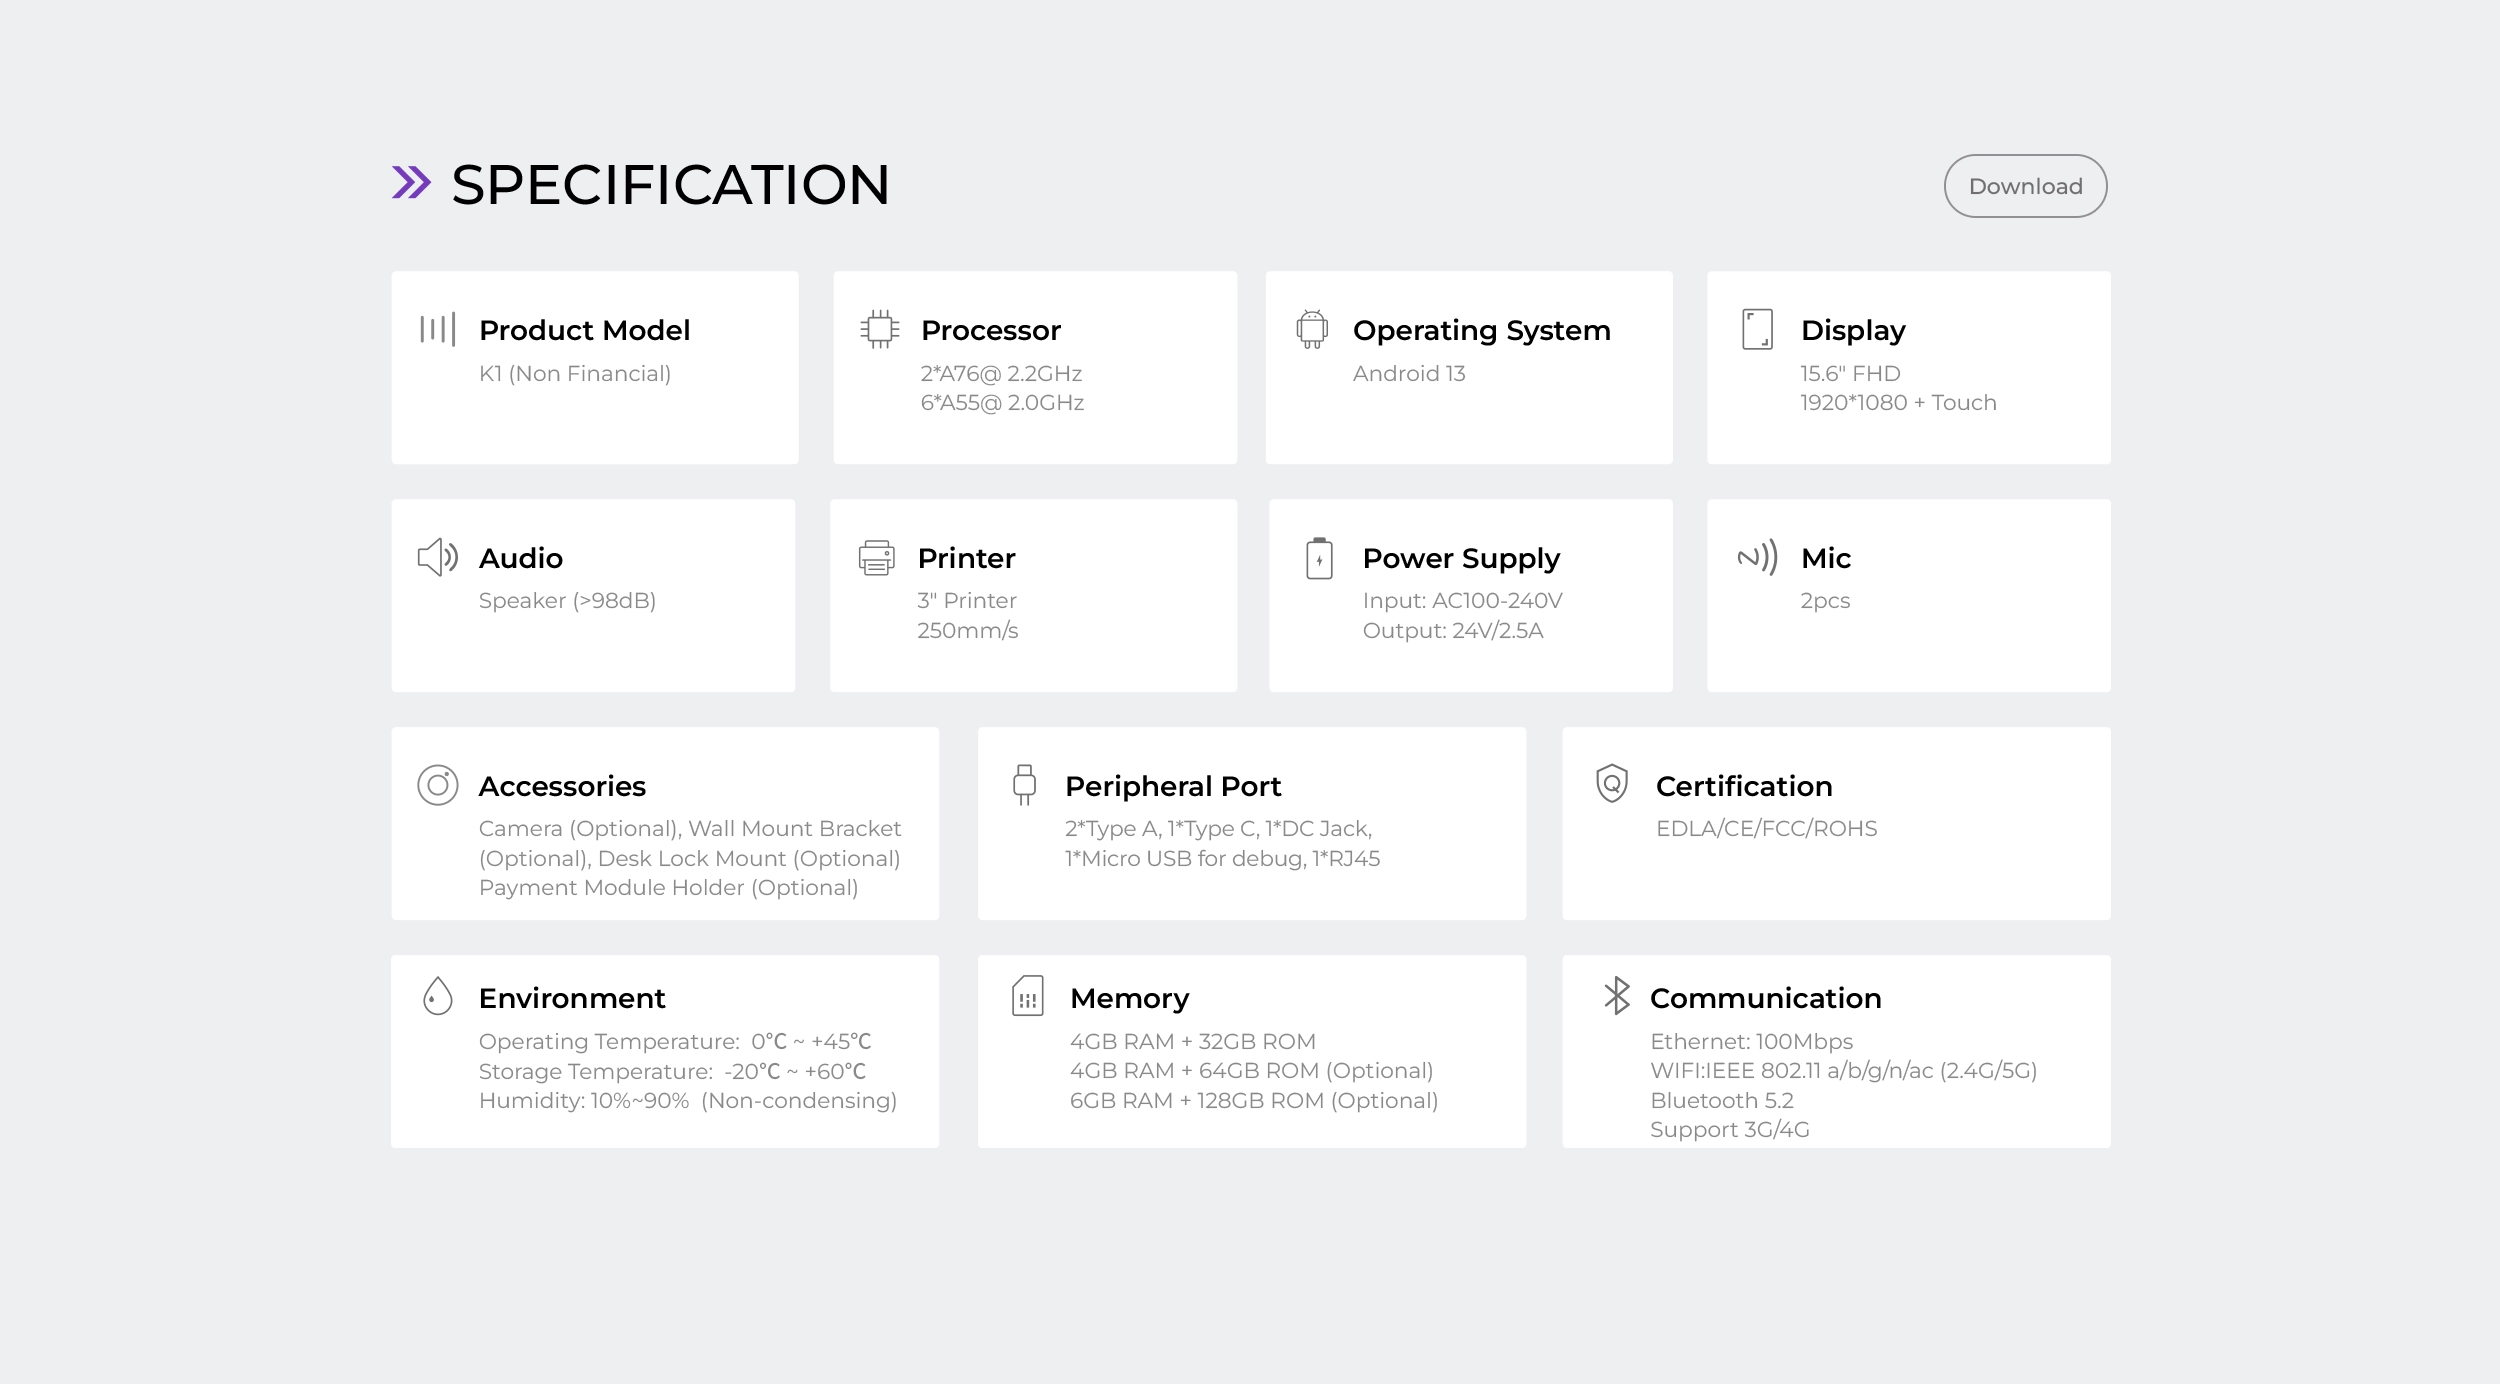Image resolution: width=2500 pixels, height=1384 pixels.
Task: Click the Android robot icon
Action: (1311, 329)
